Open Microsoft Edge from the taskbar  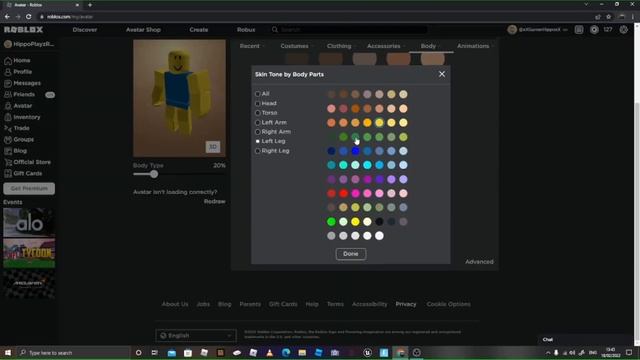tap(286, 353)
